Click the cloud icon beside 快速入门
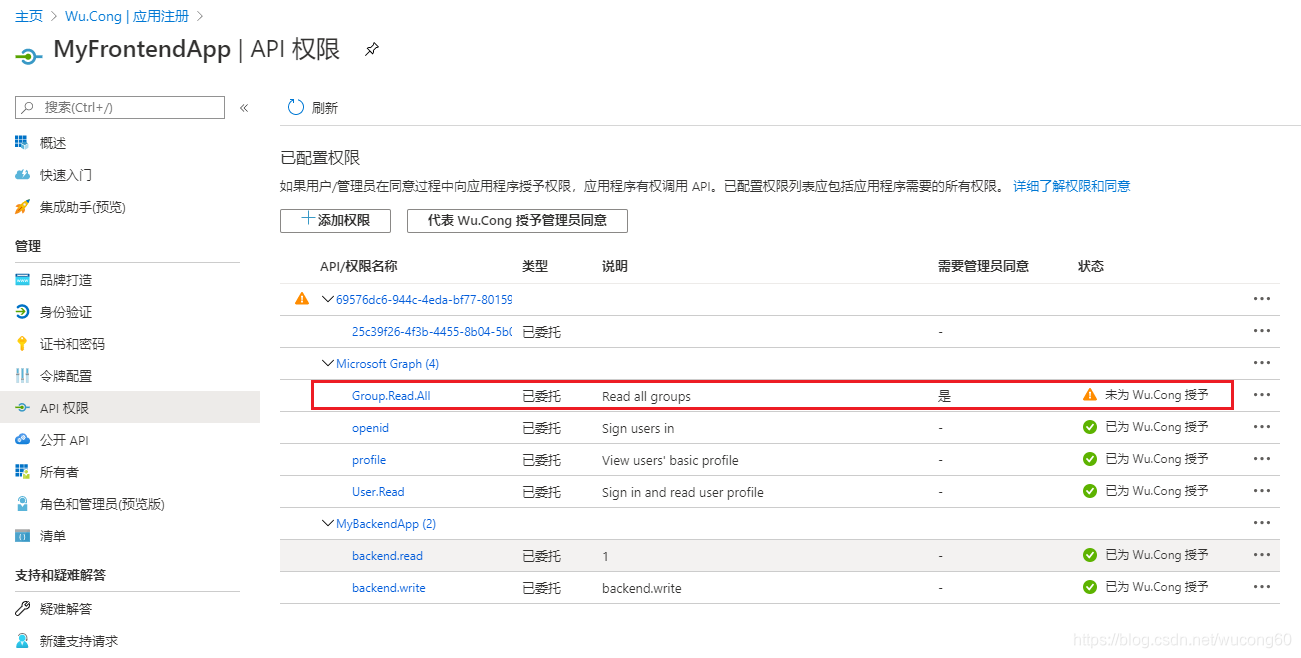1301x658 pixels. point(22,175)
